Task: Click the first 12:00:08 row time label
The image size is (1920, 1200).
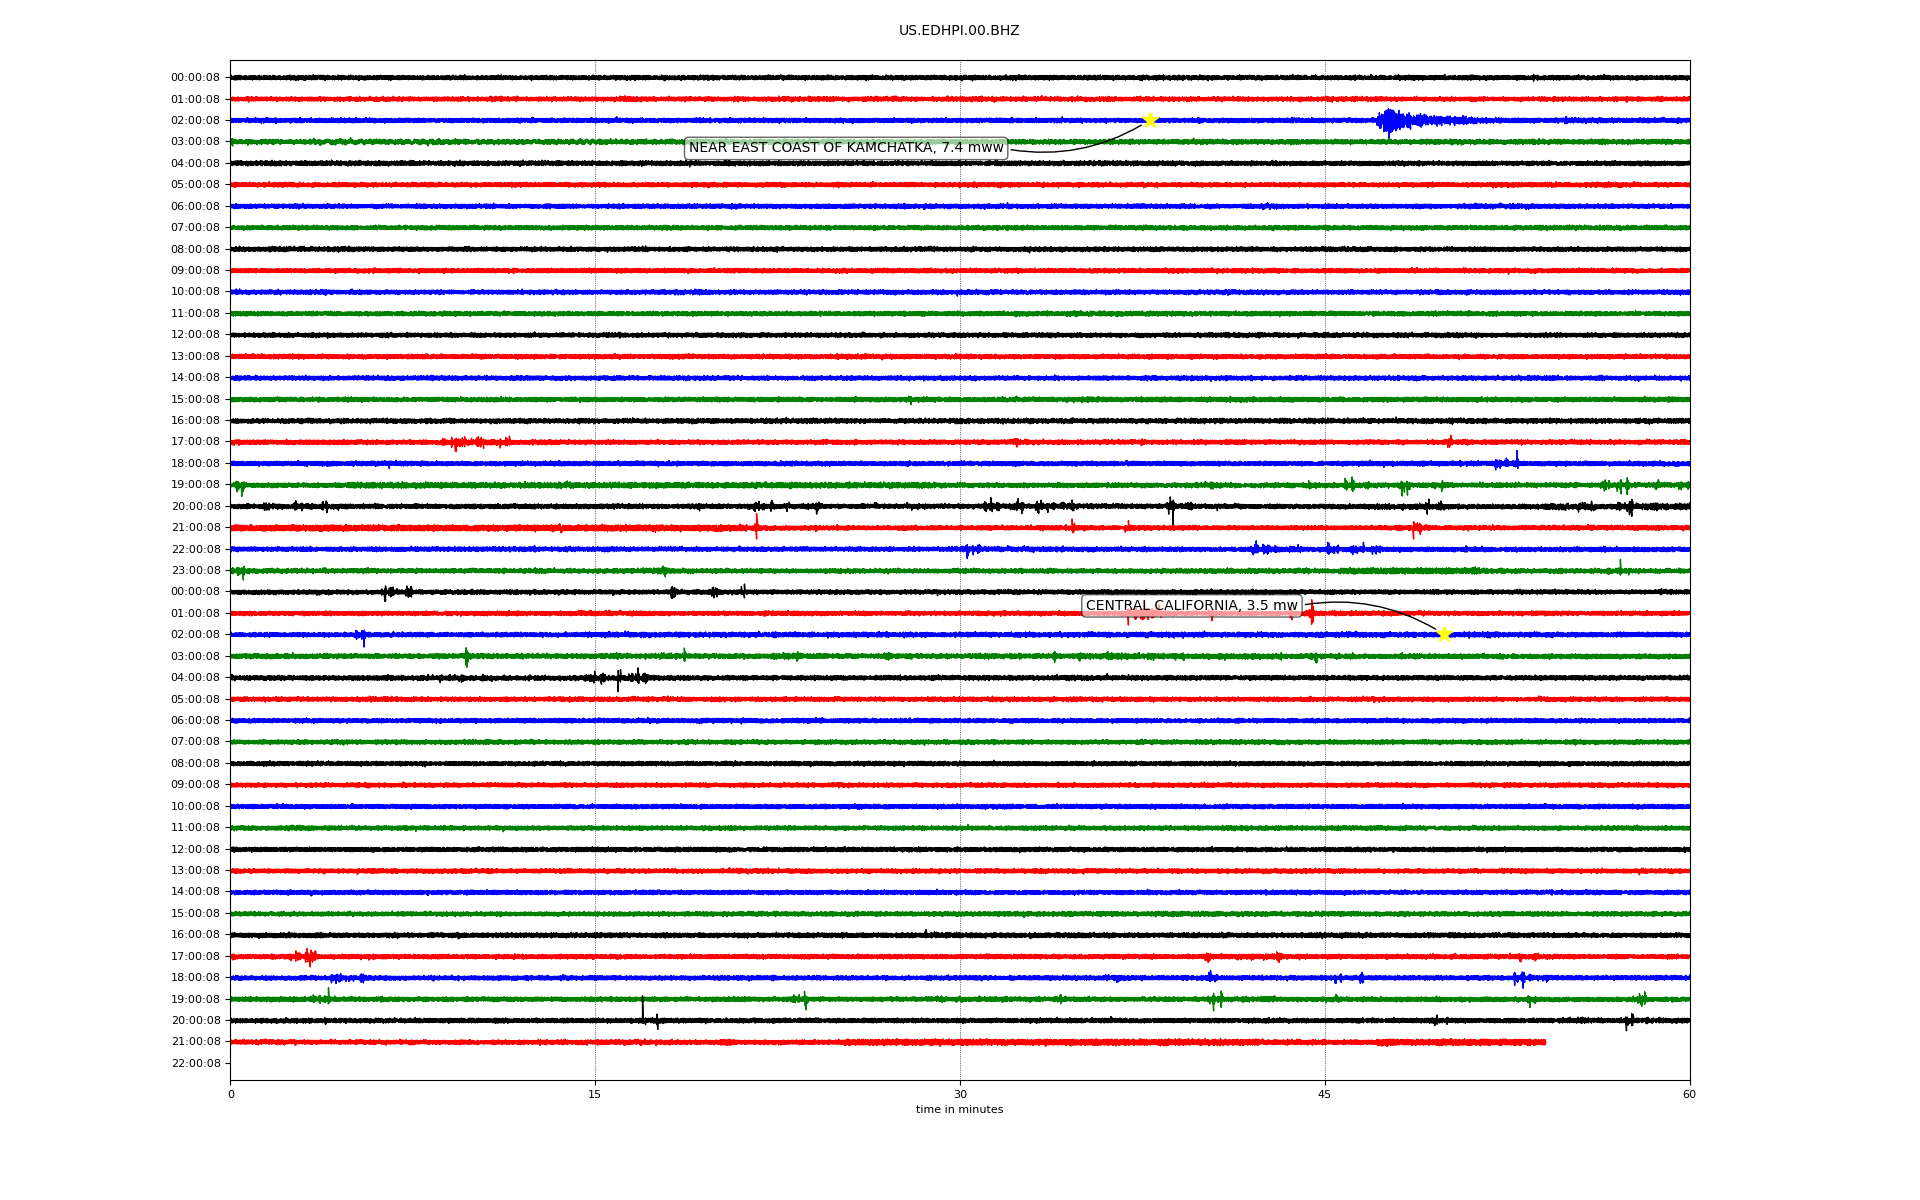Action: pos(195,335)
